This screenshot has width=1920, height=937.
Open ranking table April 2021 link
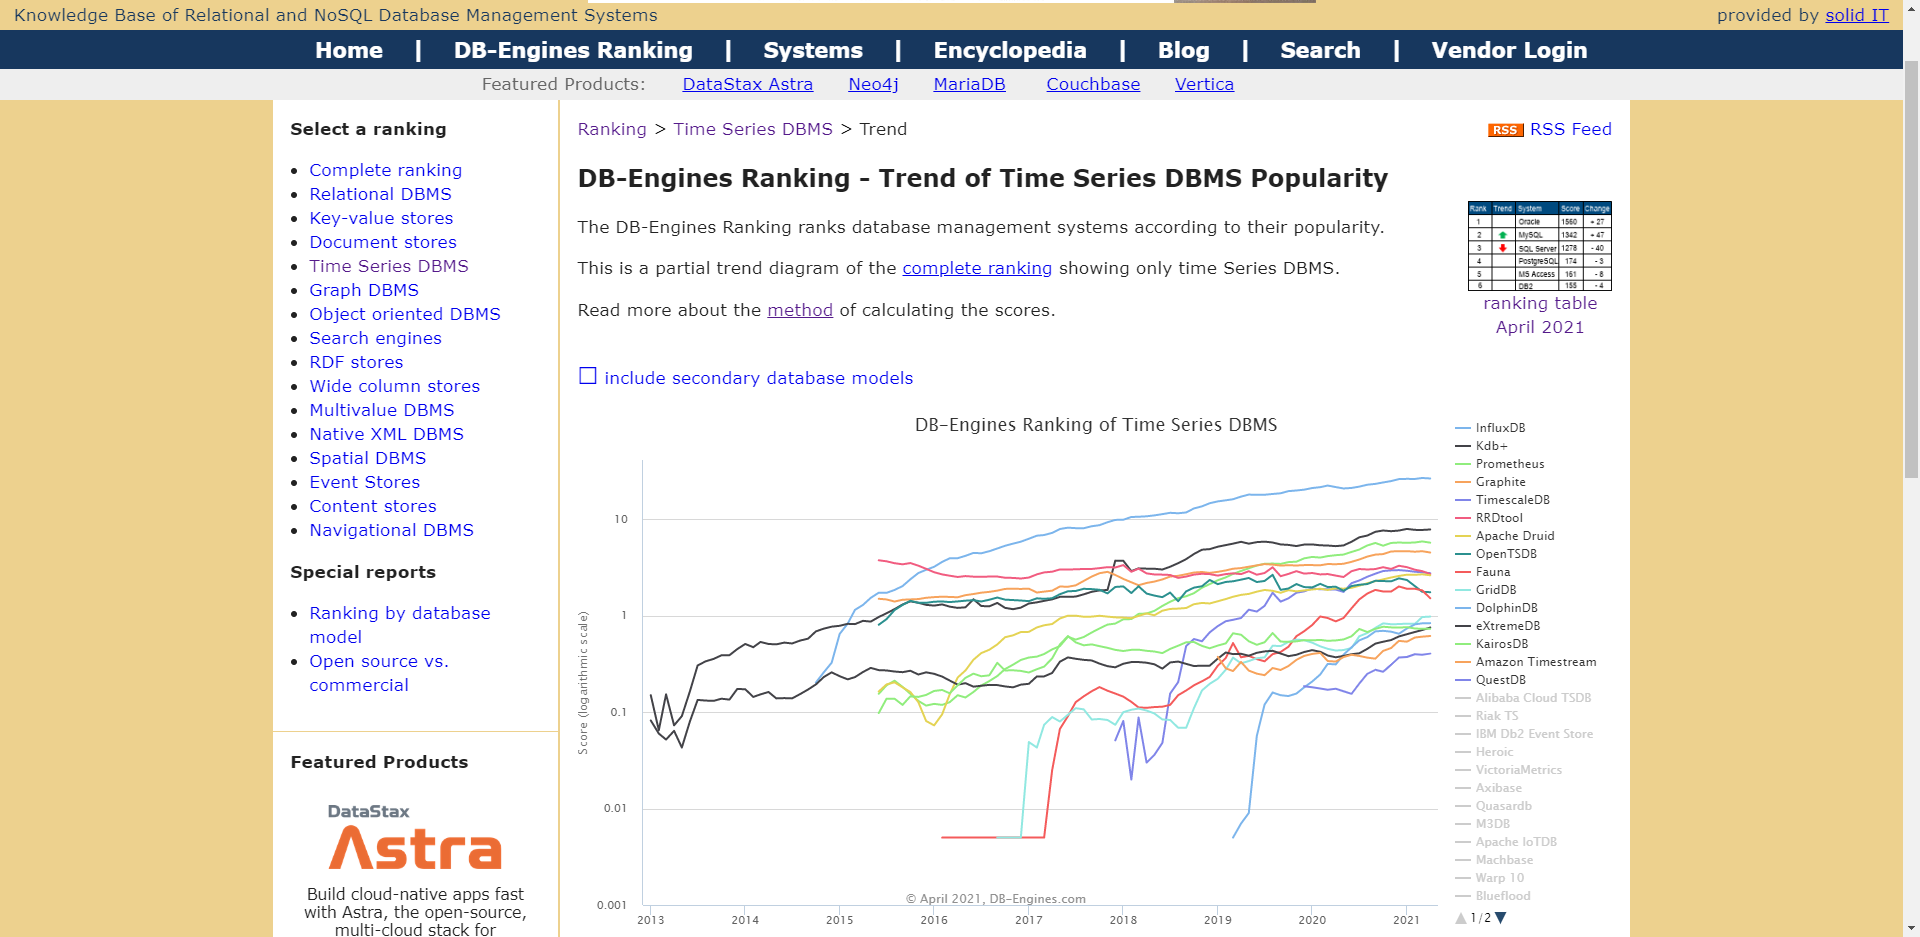click(1540, 315)
